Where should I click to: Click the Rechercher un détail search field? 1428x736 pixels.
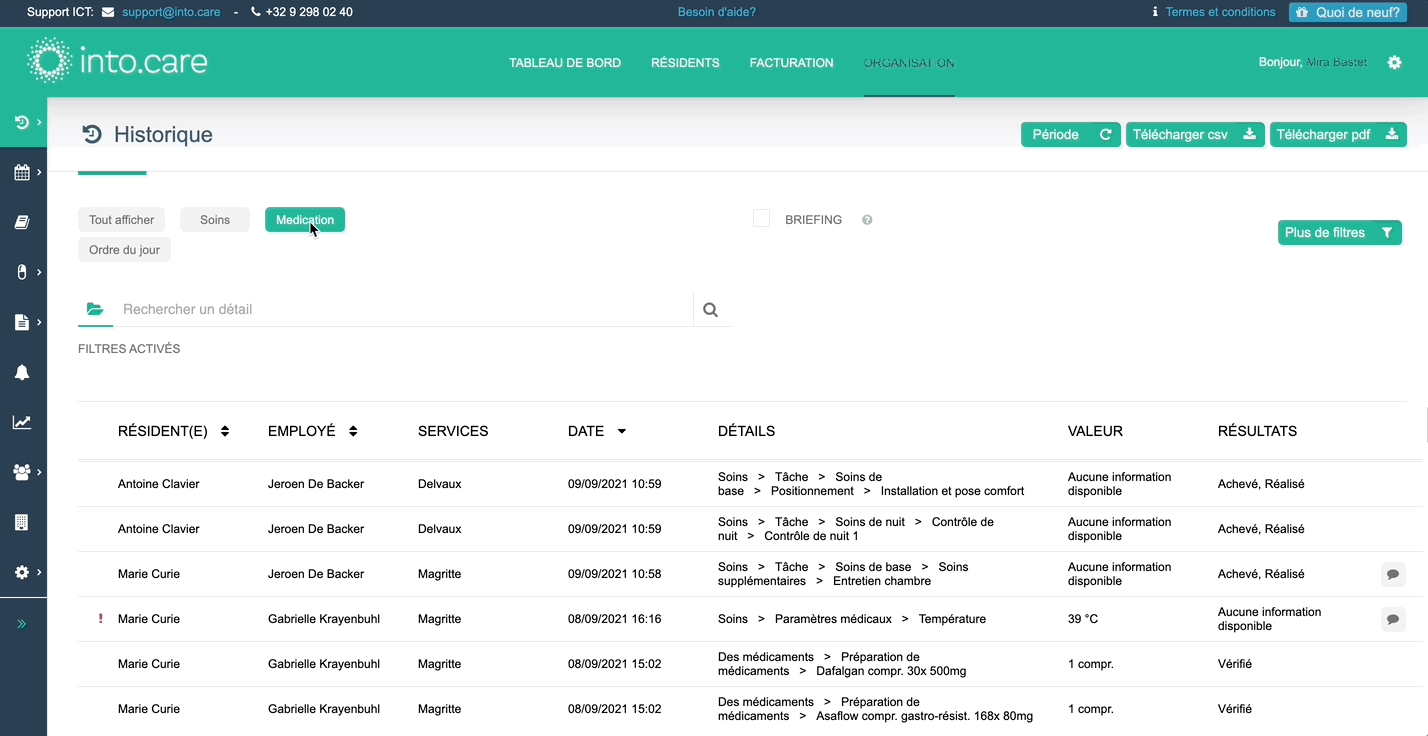pos(400,310)
